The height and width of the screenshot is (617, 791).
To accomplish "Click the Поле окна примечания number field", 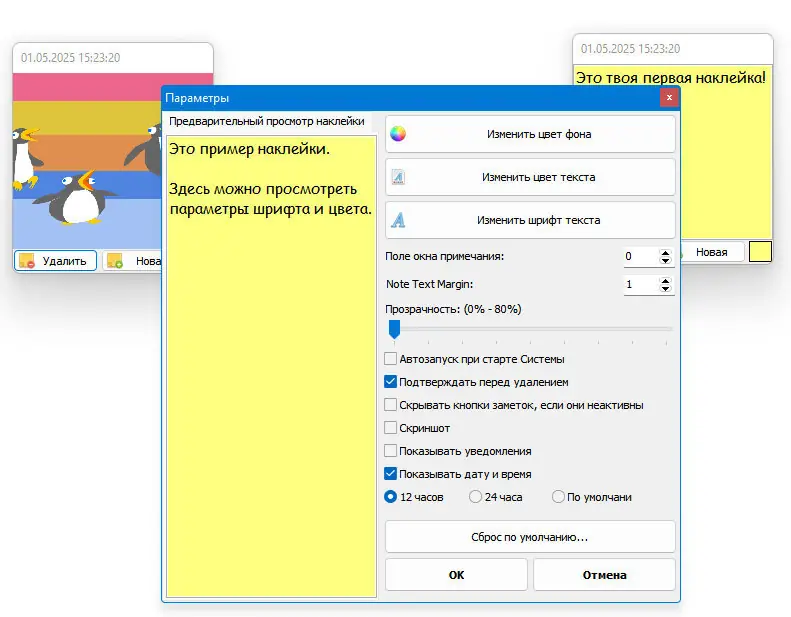I will tap(641, 256).
